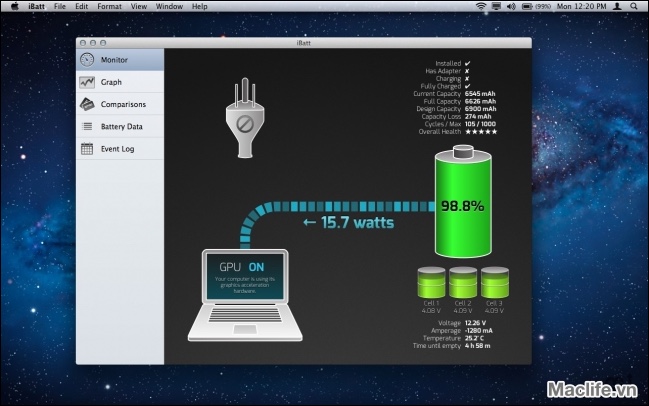Open the Format menu
The width and height of the screenshot is (649, 406).
coord(109,6)
